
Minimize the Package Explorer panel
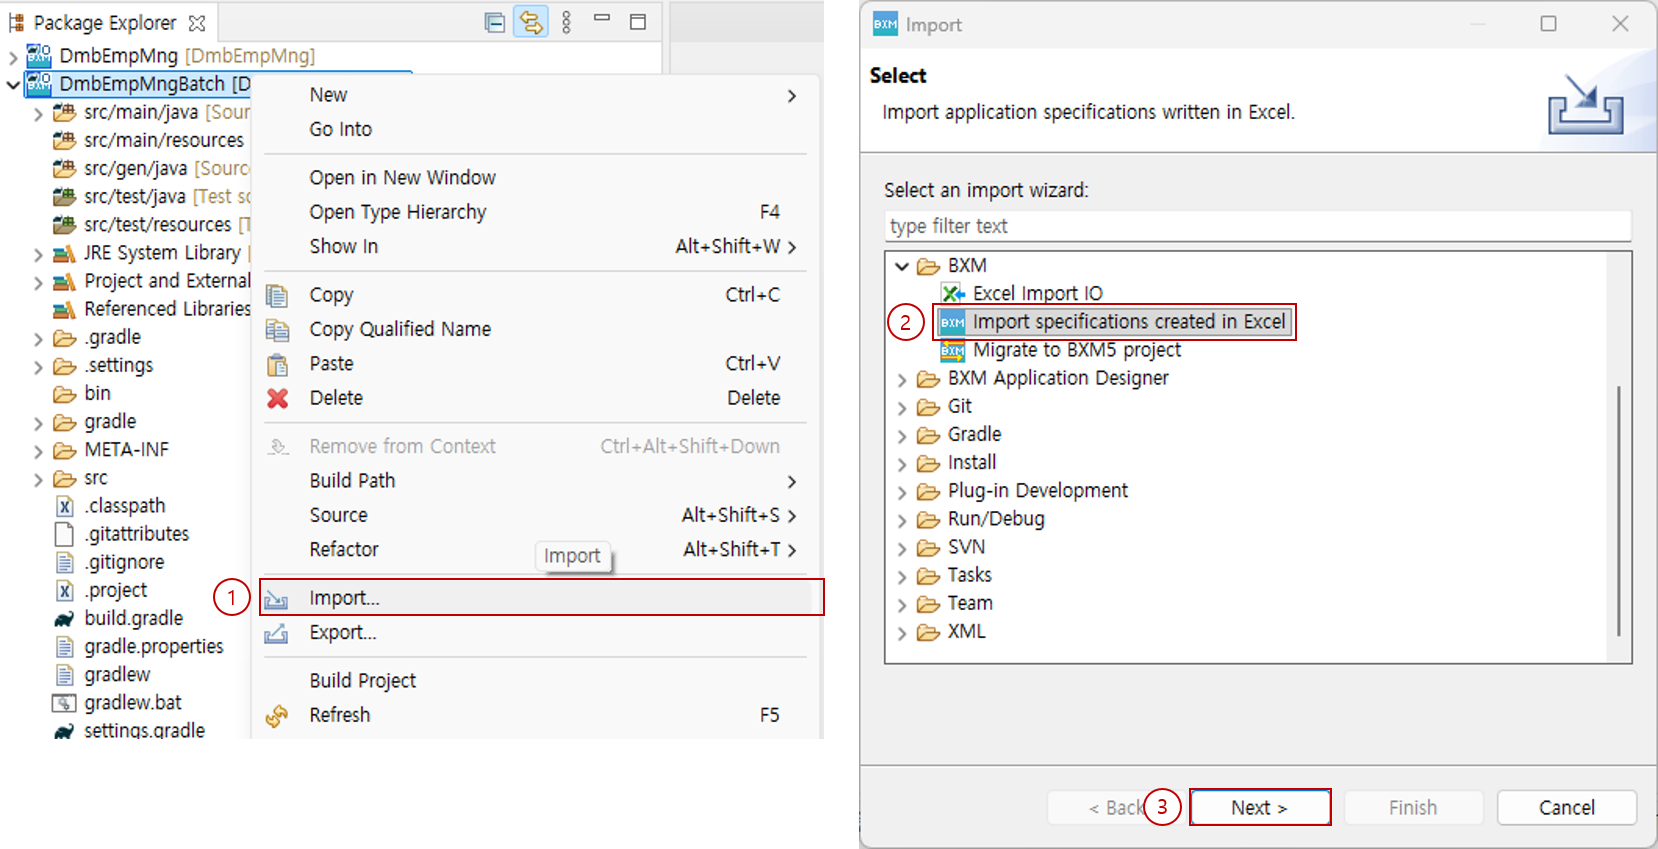602,19
